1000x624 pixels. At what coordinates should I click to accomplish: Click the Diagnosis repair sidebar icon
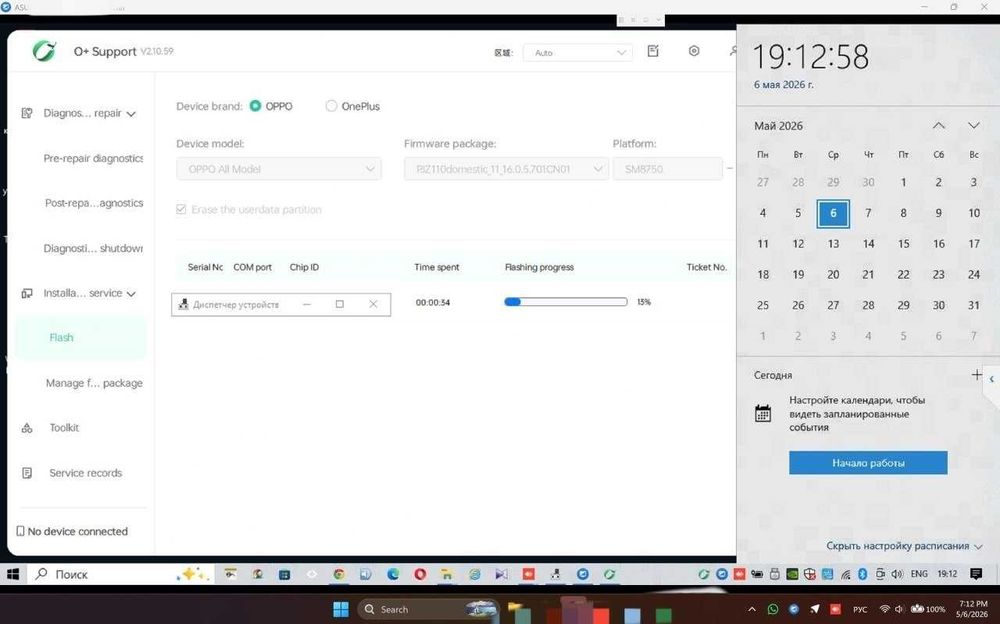[x=27, y=113]
